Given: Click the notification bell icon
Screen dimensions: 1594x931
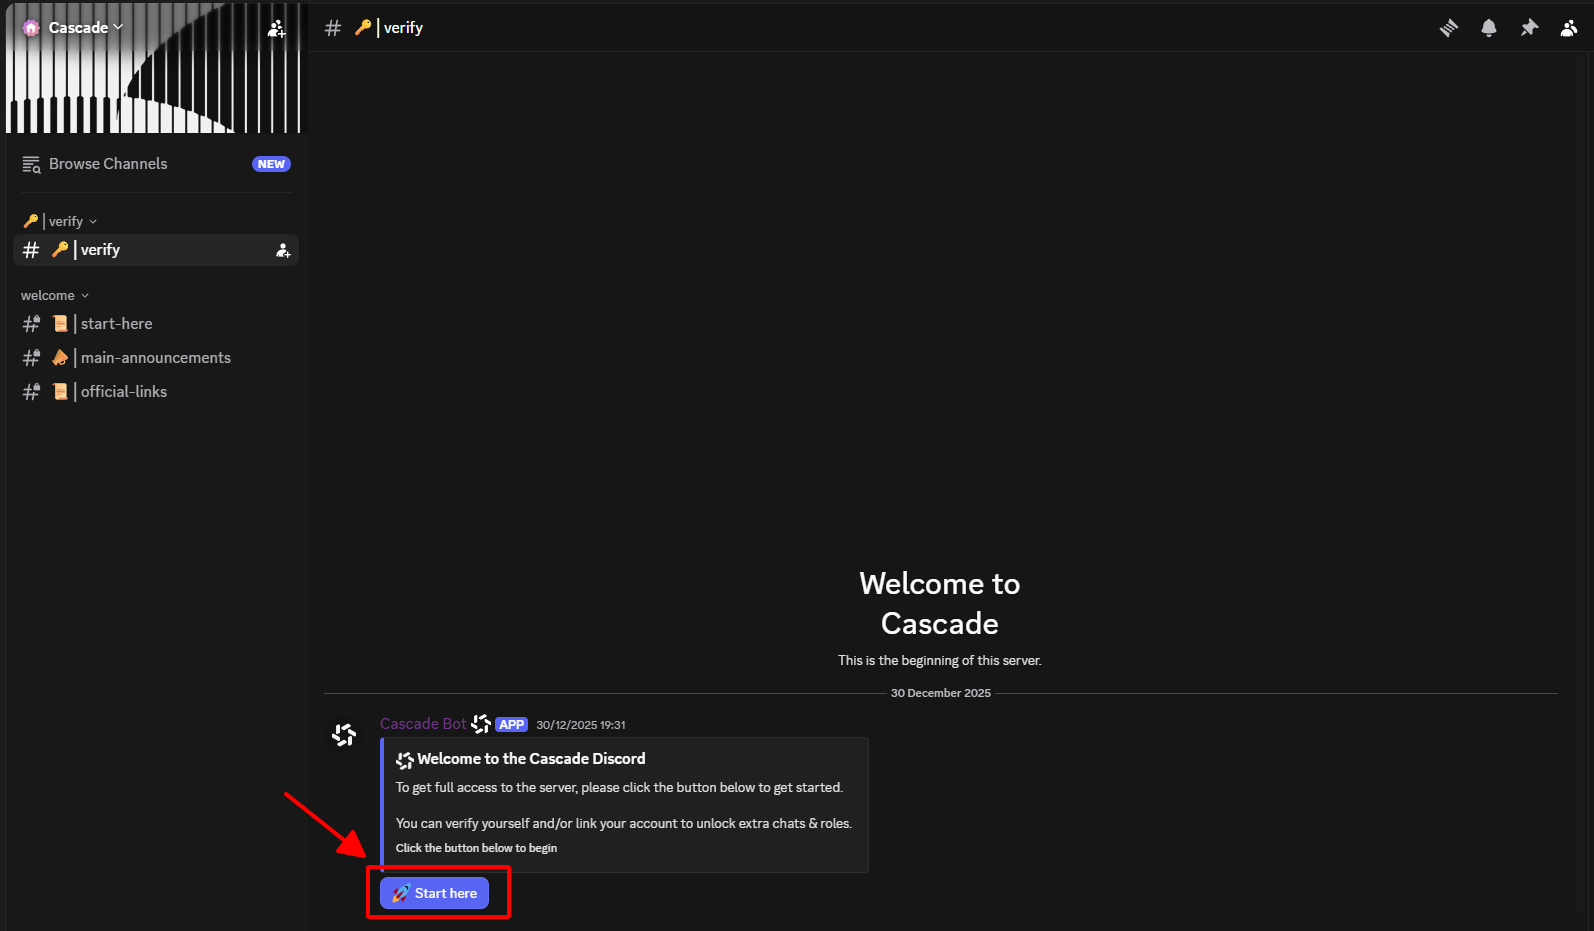Looking at the screenshot, I should point(1488,28).
